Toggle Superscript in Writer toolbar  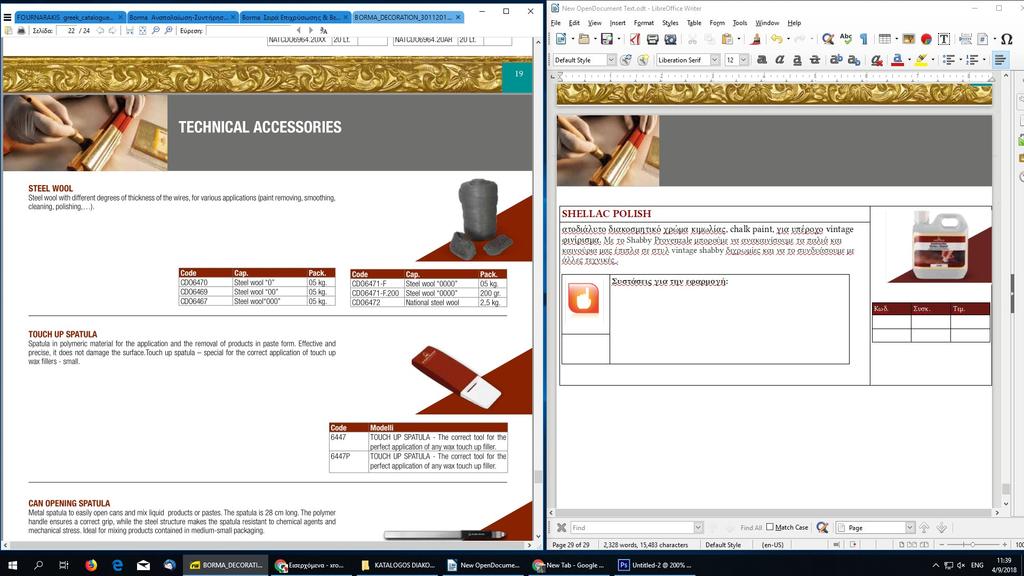[x=836, y=60]
